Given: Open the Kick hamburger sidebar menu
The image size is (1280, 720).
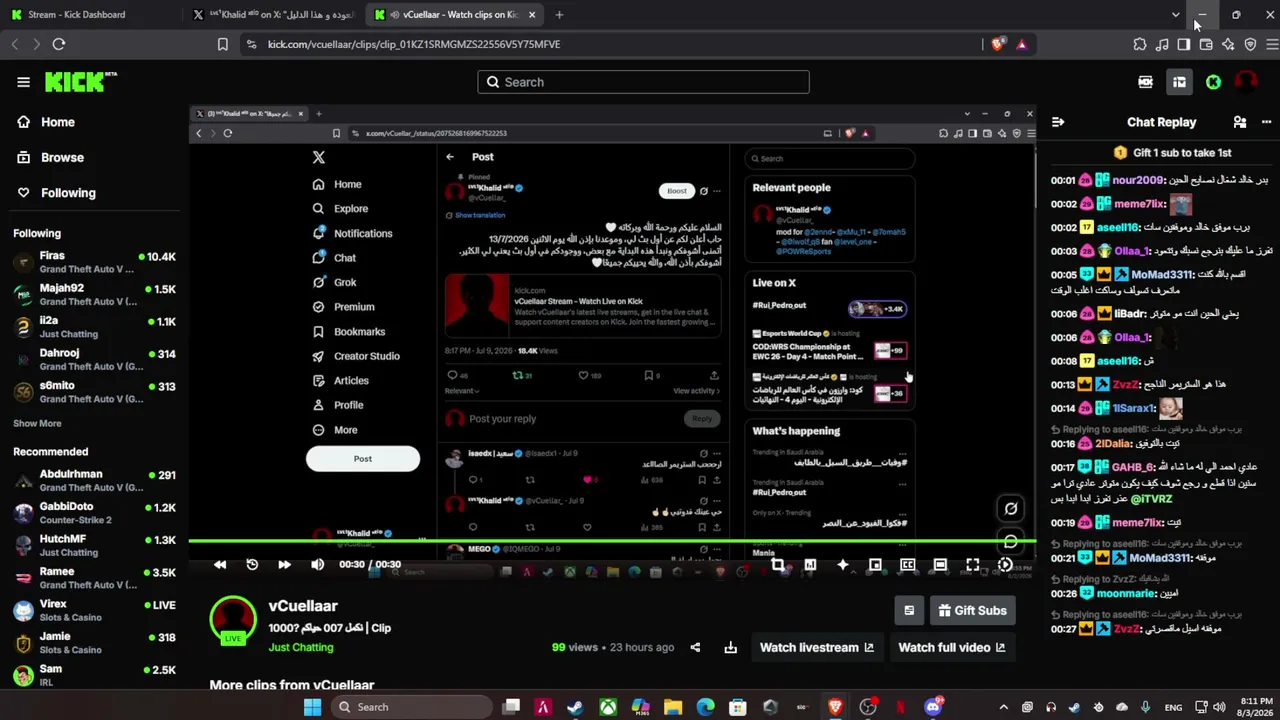Looking at the screenshot, I should [23, 82].
